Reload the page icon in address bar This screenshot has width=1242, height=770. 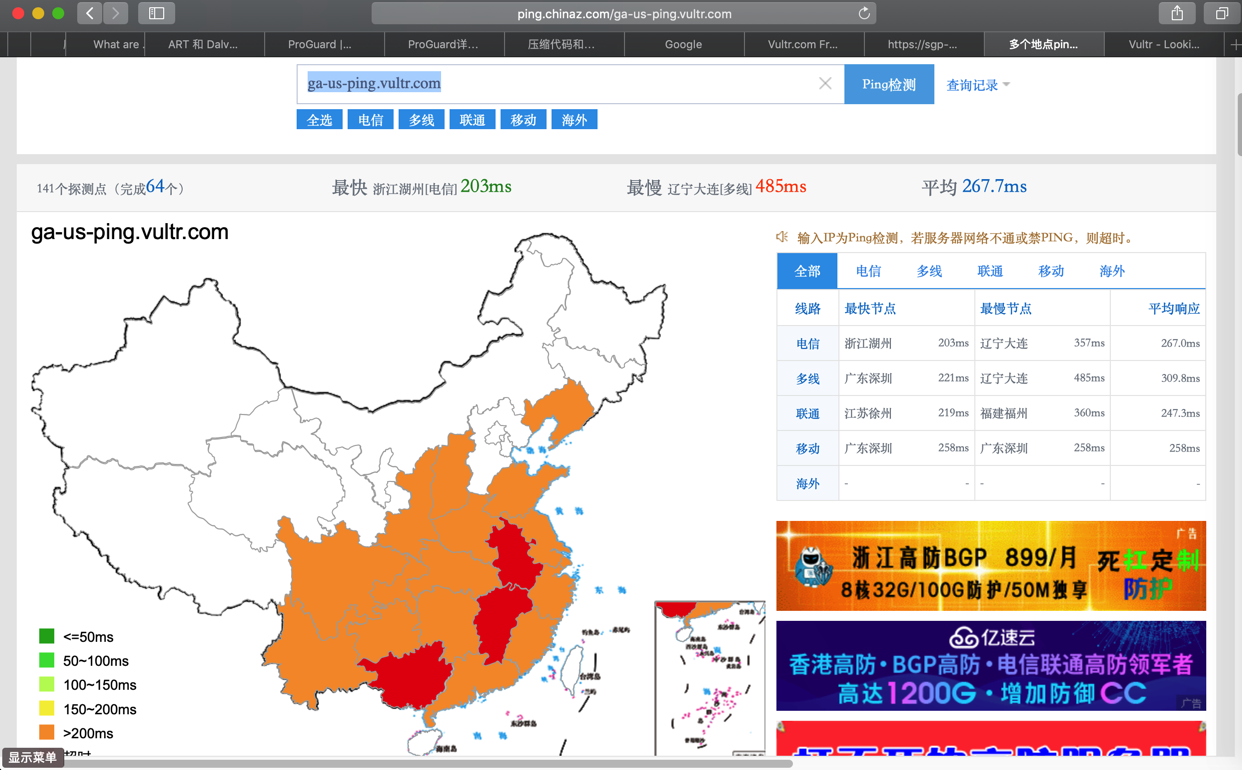click(x=864, y=13)
